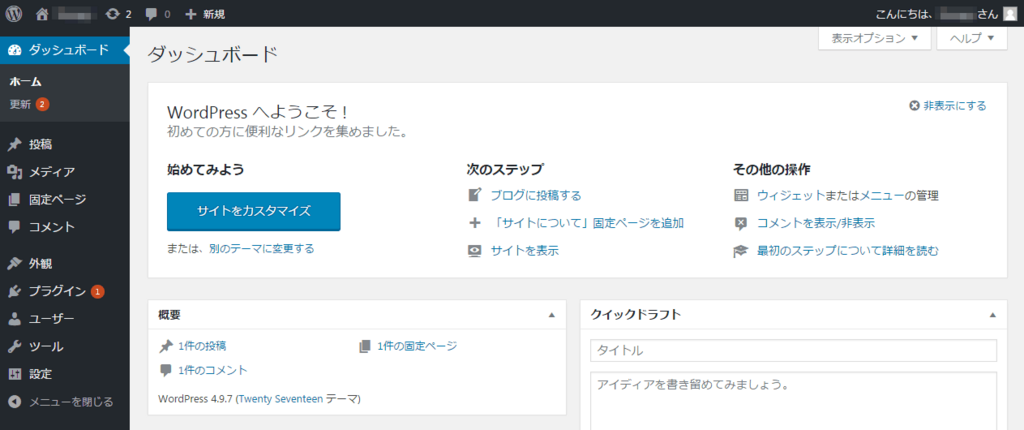
Task: Click the 設定 sliders icon
Action: pyautogui.click(x=15, y=374)
